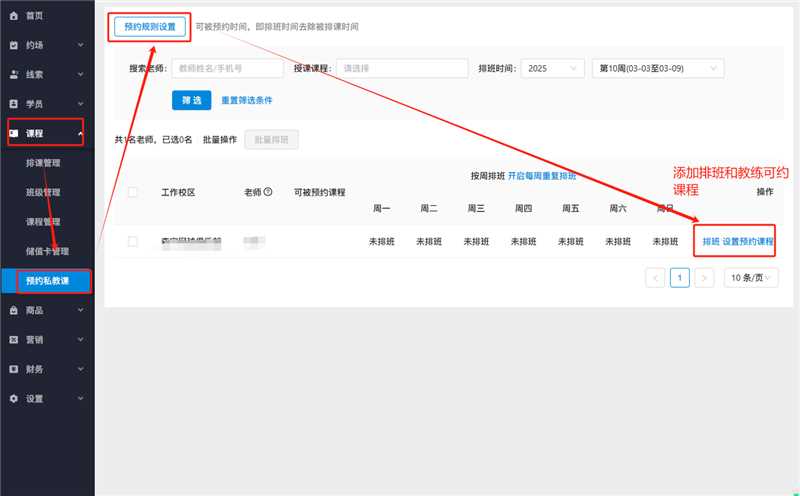Click the 学员 student icon in sidebar
The width and height of the screenshot is (800, 496).
point(14,104)
